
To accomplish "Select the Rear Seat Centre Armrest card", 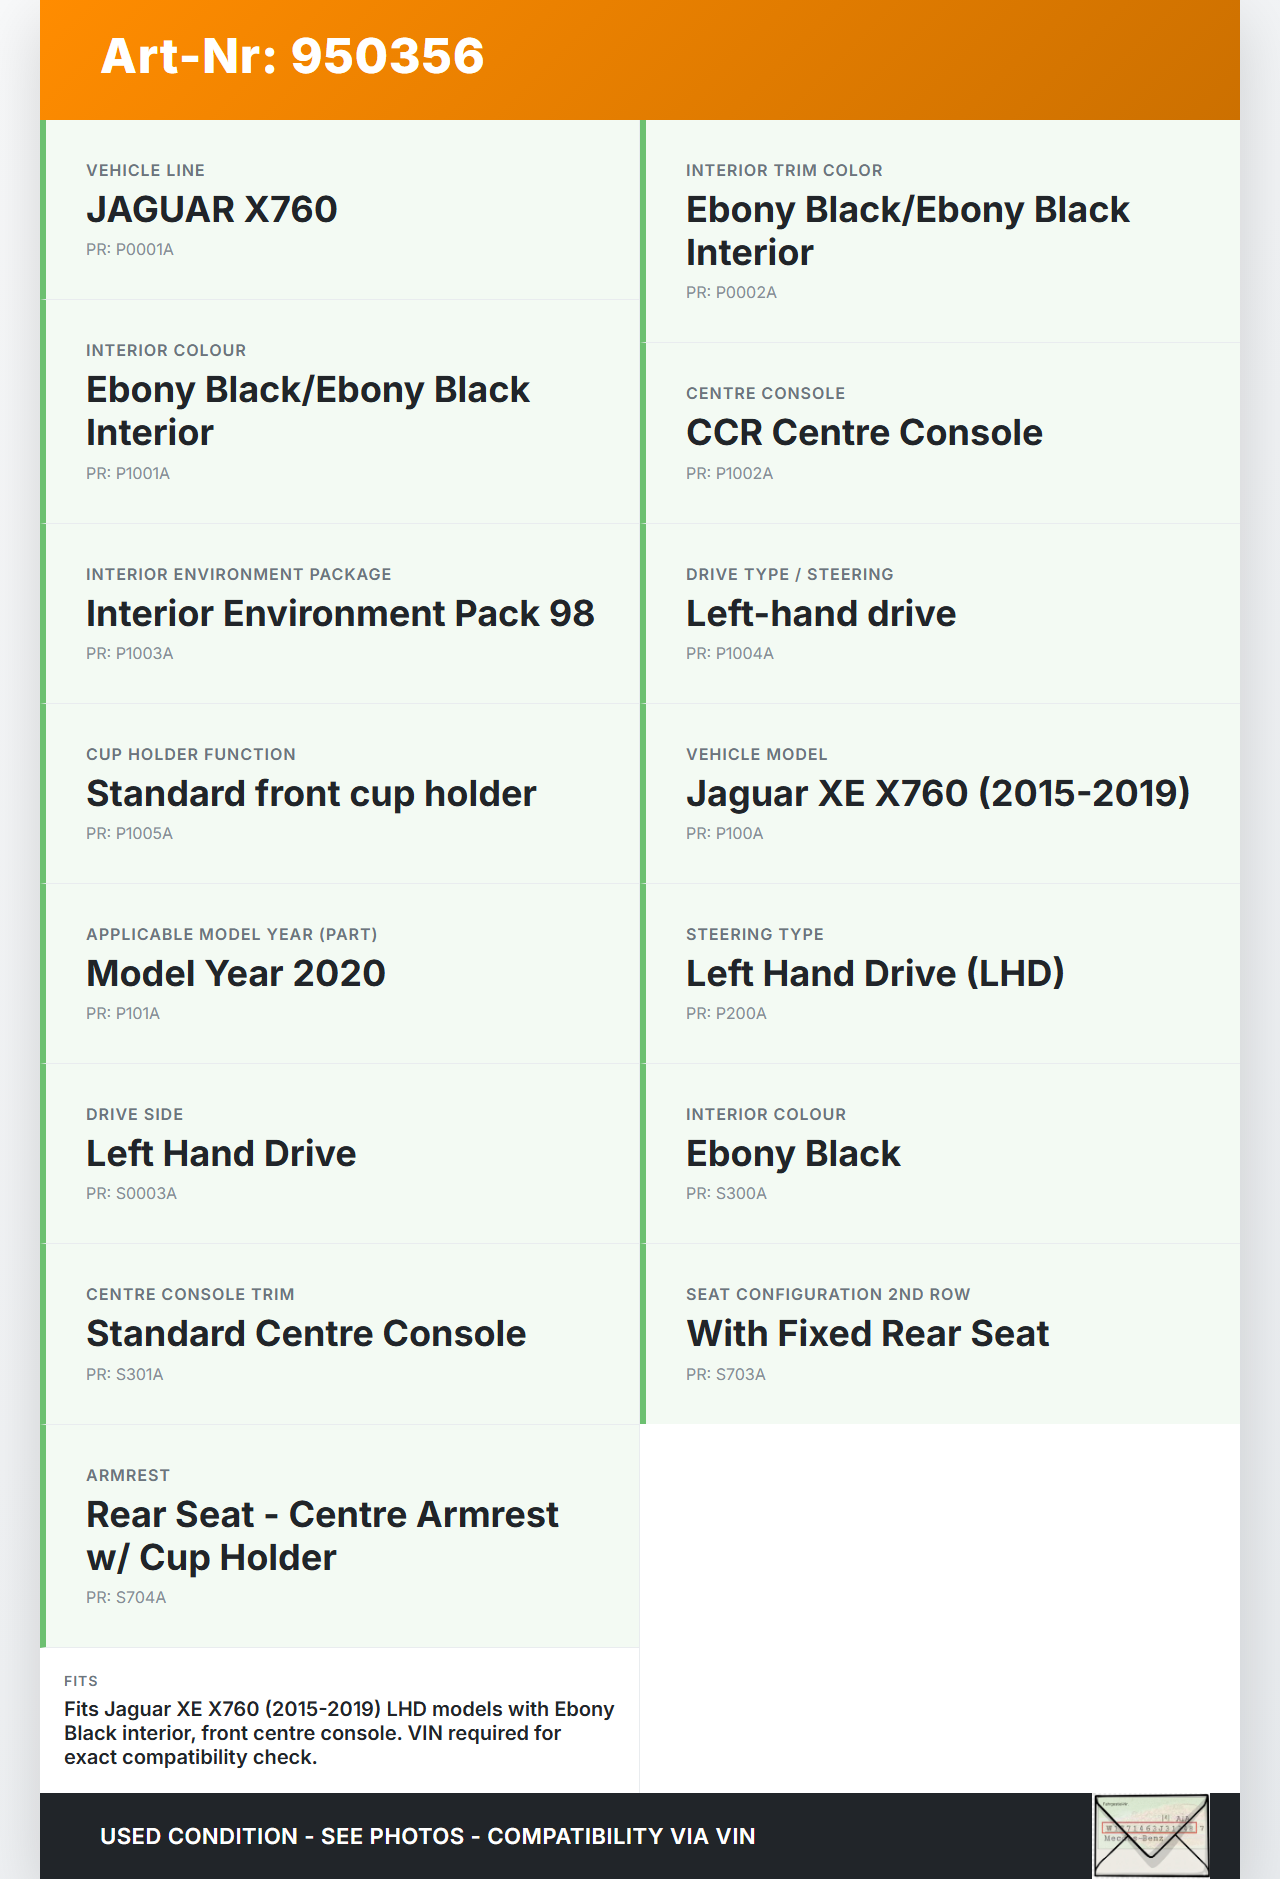I will pos(342,1535).
